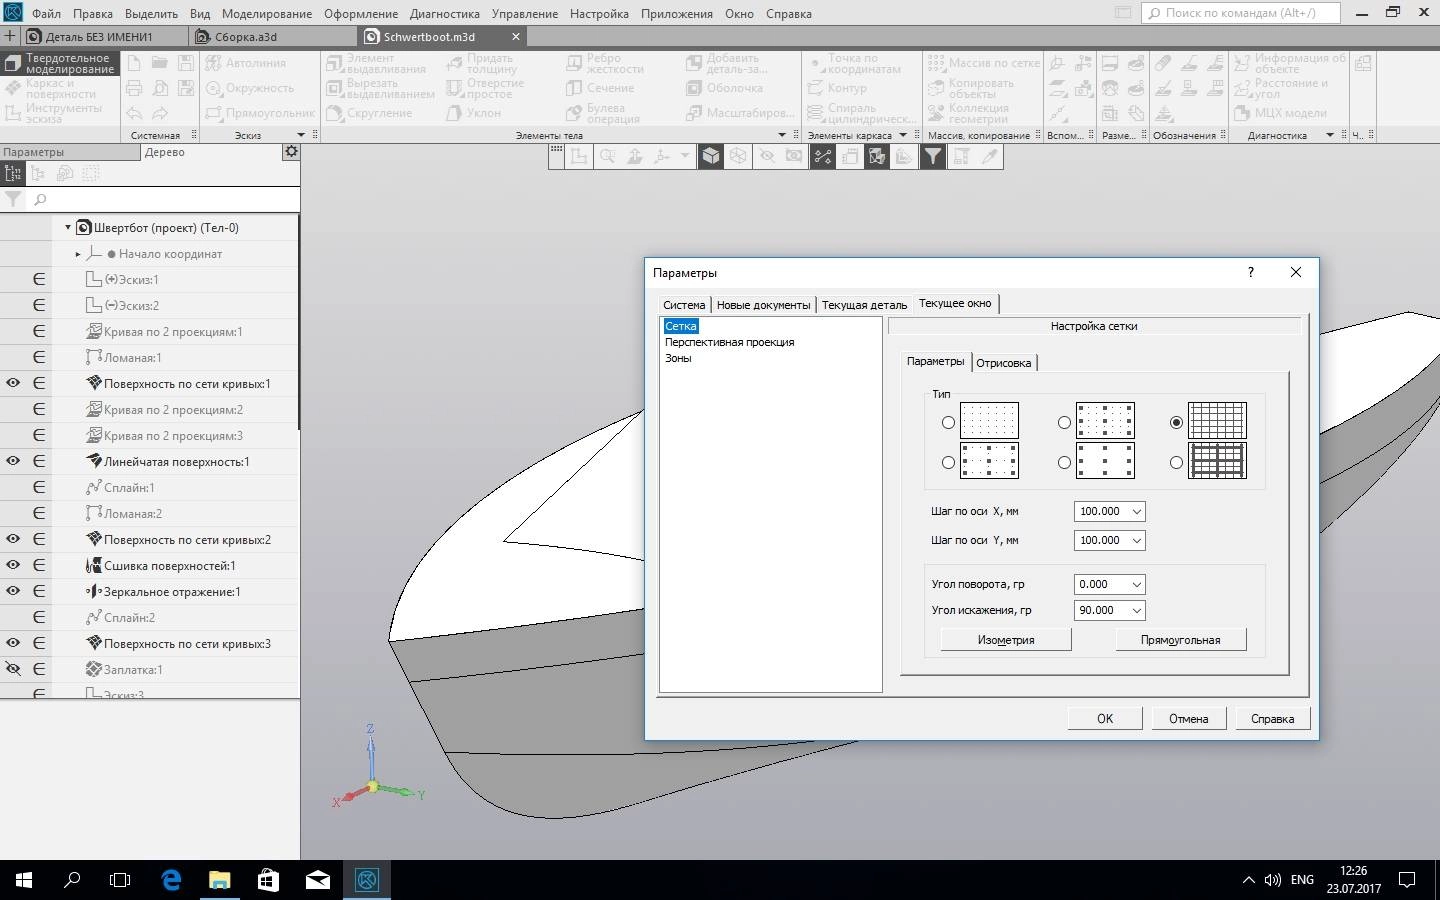Click the camera icon in the view toolbar
1440x900 pixels.
(793, 156)
